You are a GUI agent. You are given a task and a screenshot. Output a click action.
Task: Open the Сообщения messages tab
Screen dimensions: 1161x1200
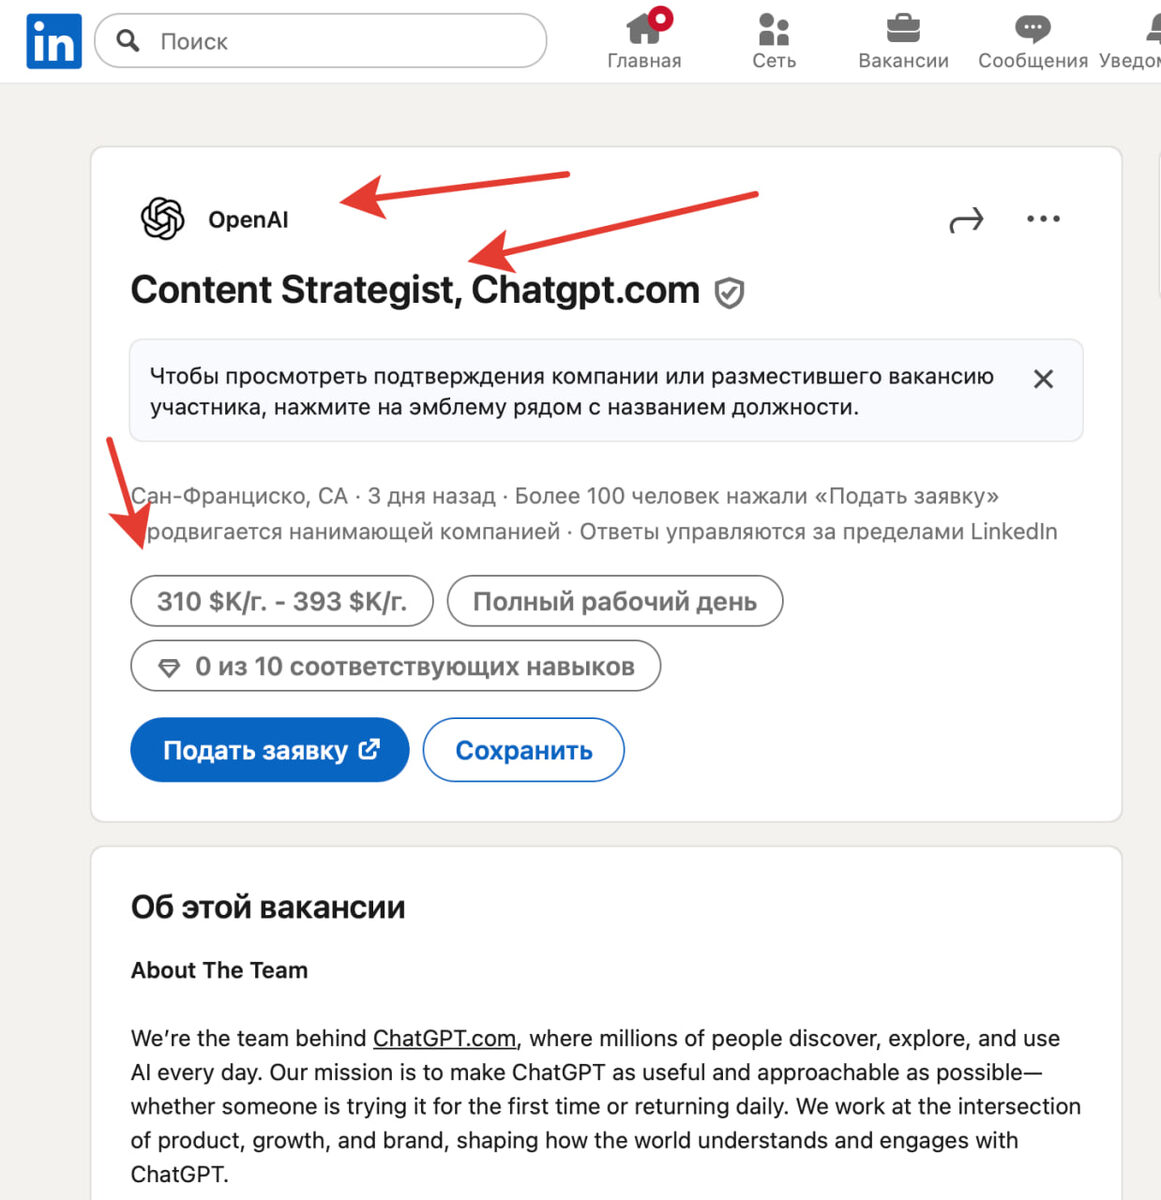[1032, 40]
